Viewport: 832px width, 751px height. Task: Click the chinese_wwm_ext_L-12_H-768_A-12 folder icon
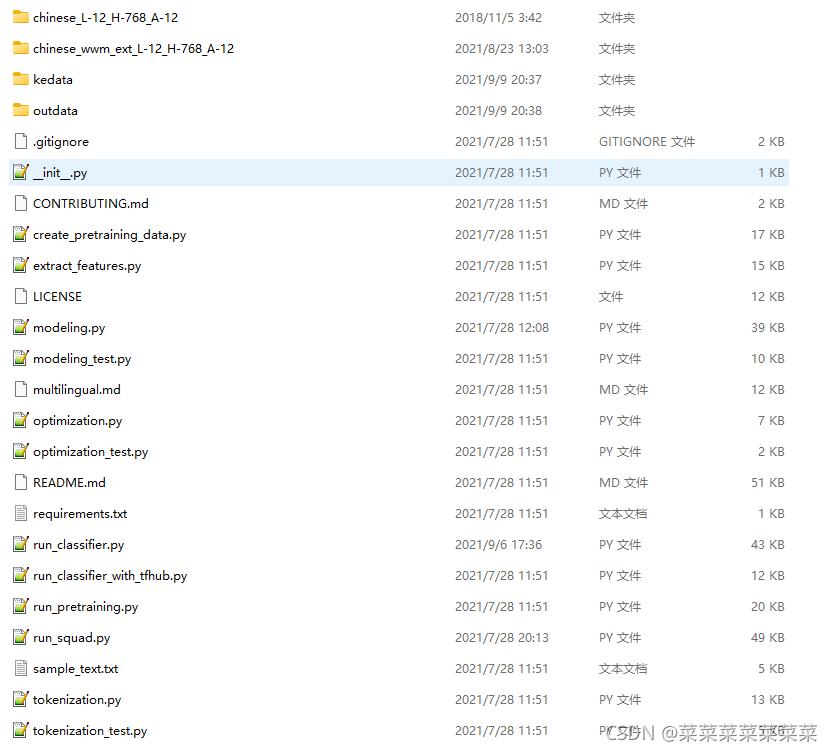[x=21, y=48]
